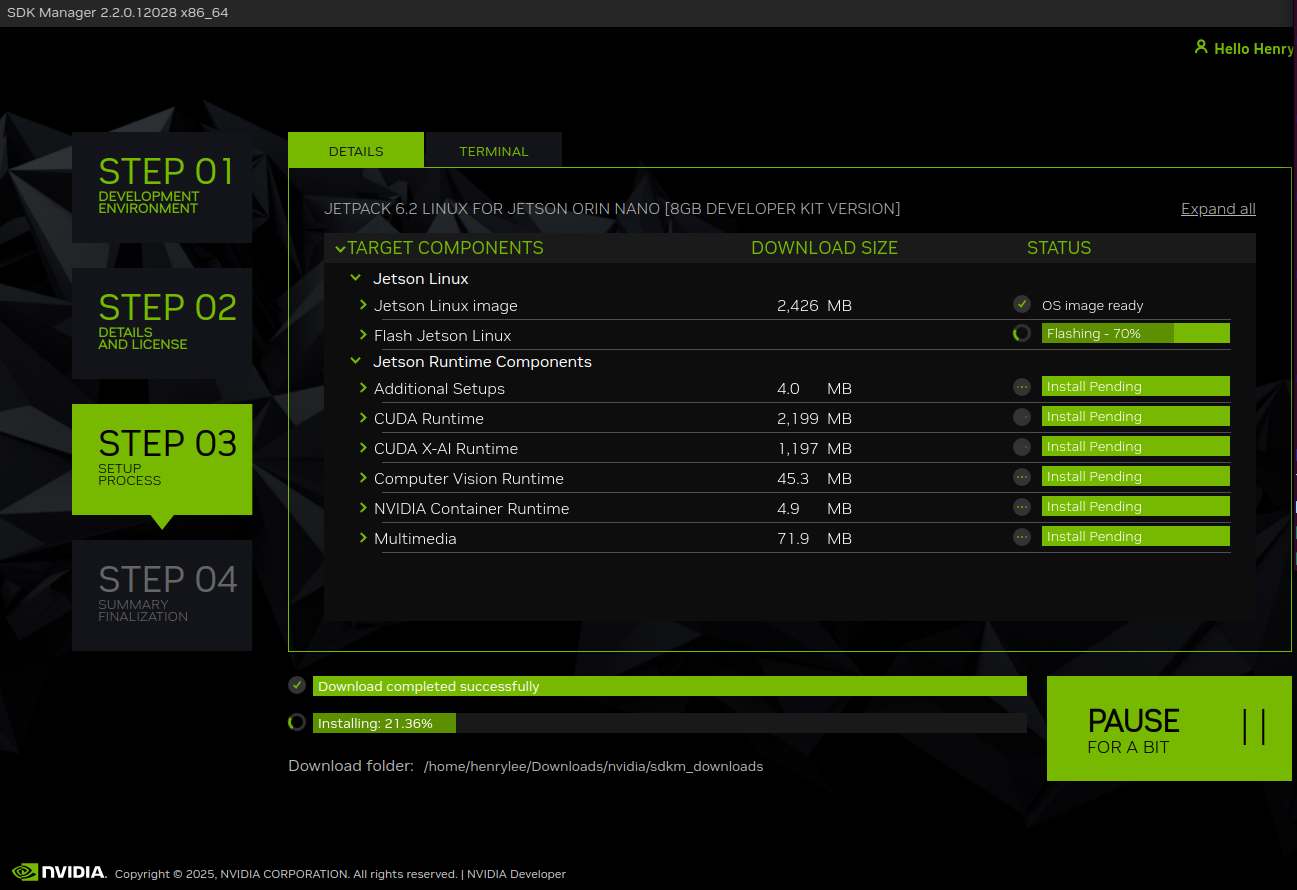Click the pending status icon for NVIDIA Container Runtime
Image resolution: width=1297 pixels, height=890 pixels.
tap(1021, 507)
